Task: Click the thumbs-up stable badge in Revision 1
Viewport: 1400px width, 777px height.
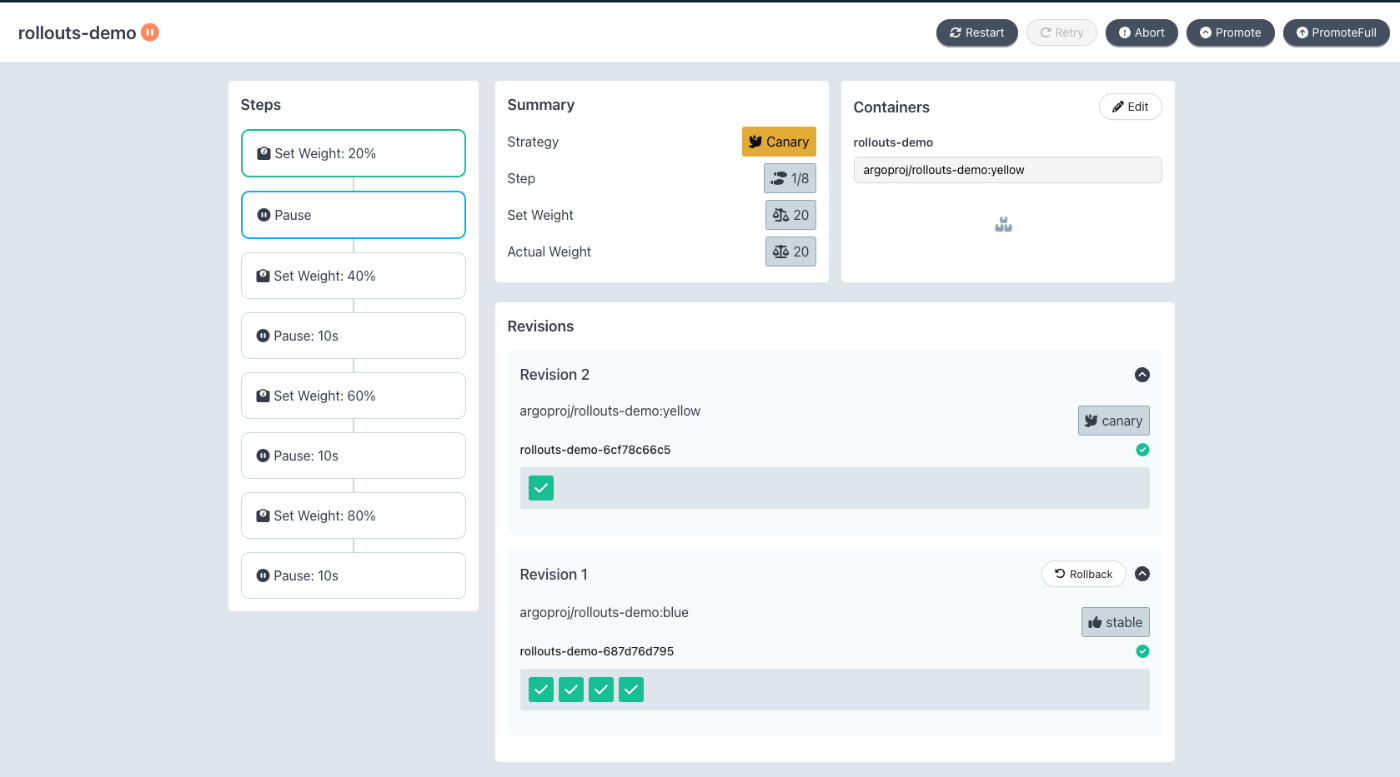Action: click(x=1115, y=622)
